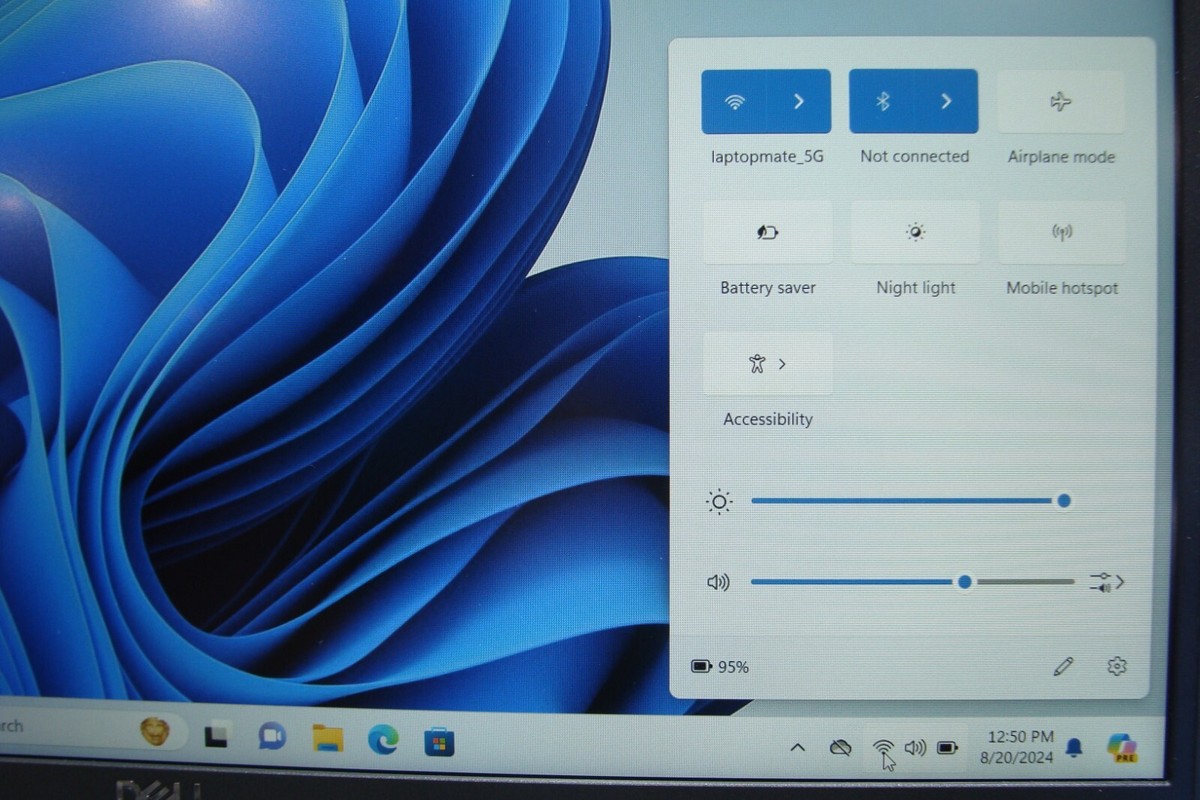1200x800 pixels.
Task: Open sound output device selector
Action: (1106, 582)
